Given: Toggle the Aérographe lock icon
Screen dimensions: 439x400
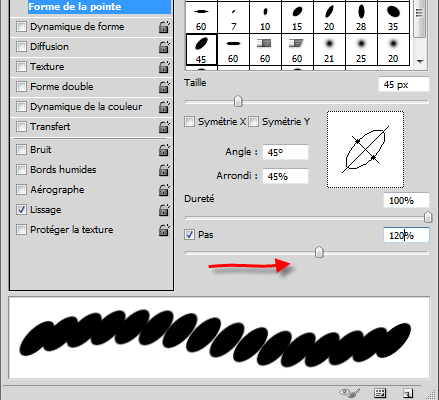Looking at the screenshot, I should (164, 190).
